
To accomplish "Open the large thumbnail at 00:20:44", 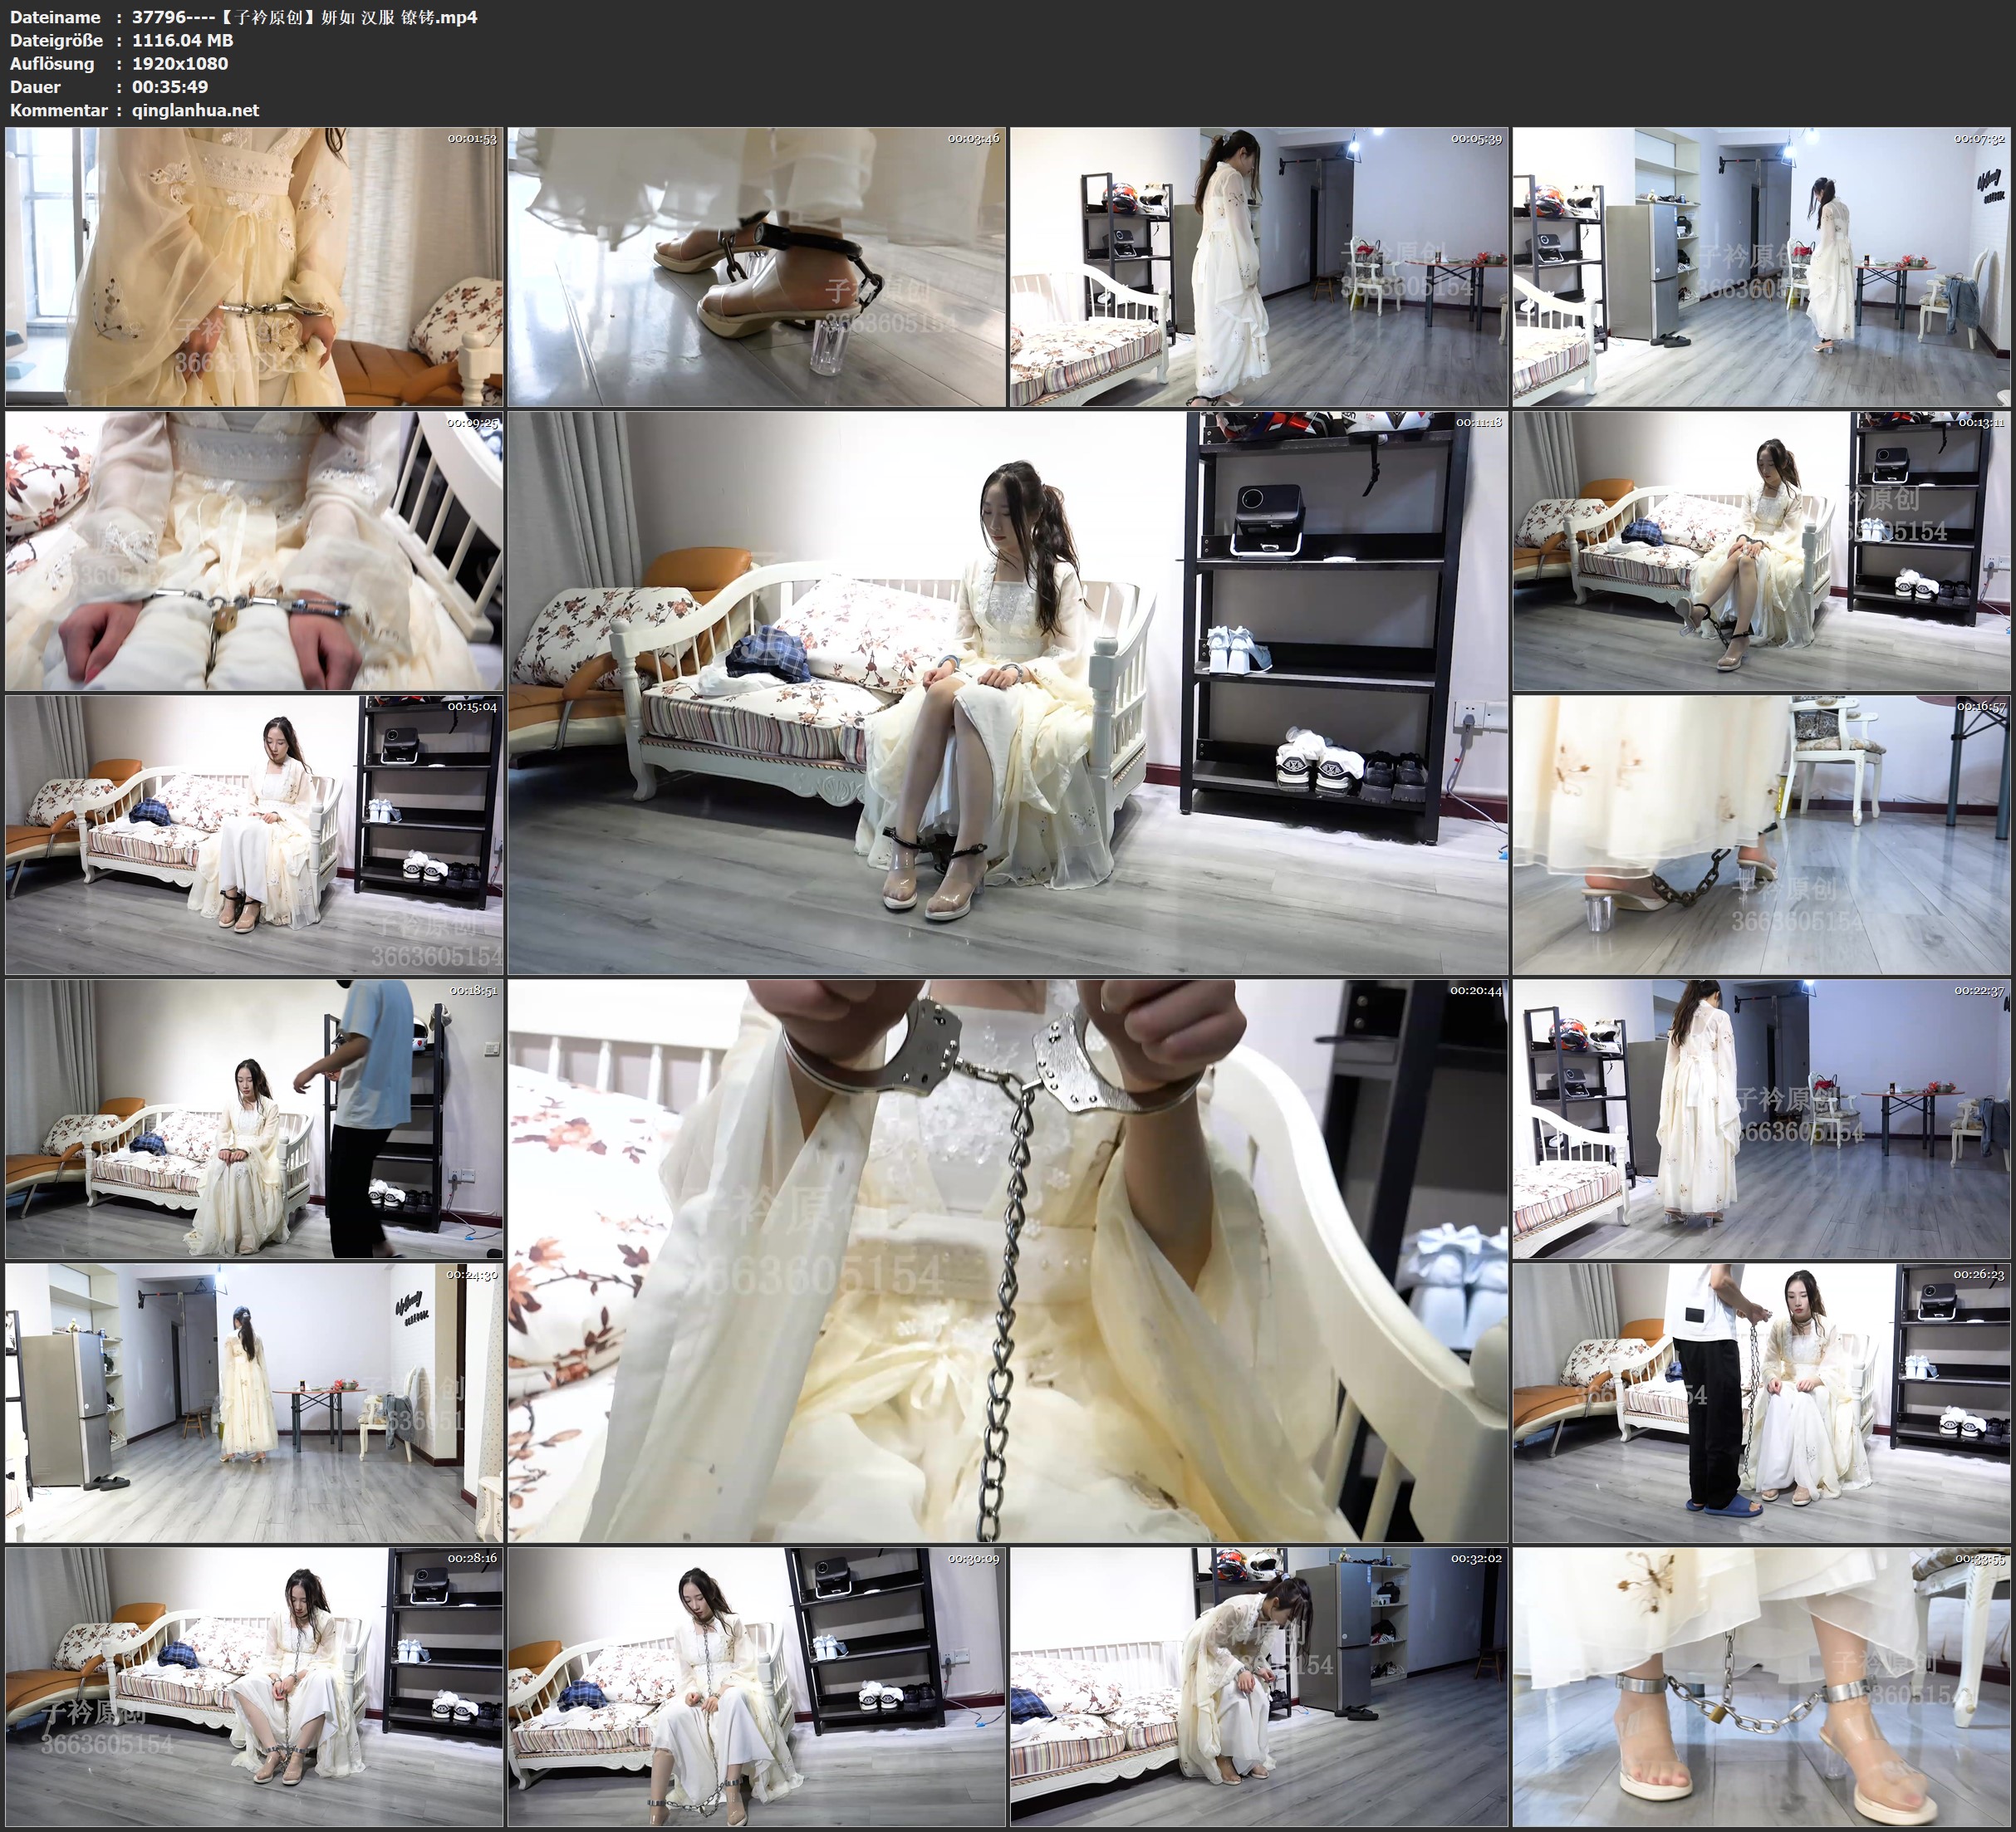I will (x=1007, y=1261).
